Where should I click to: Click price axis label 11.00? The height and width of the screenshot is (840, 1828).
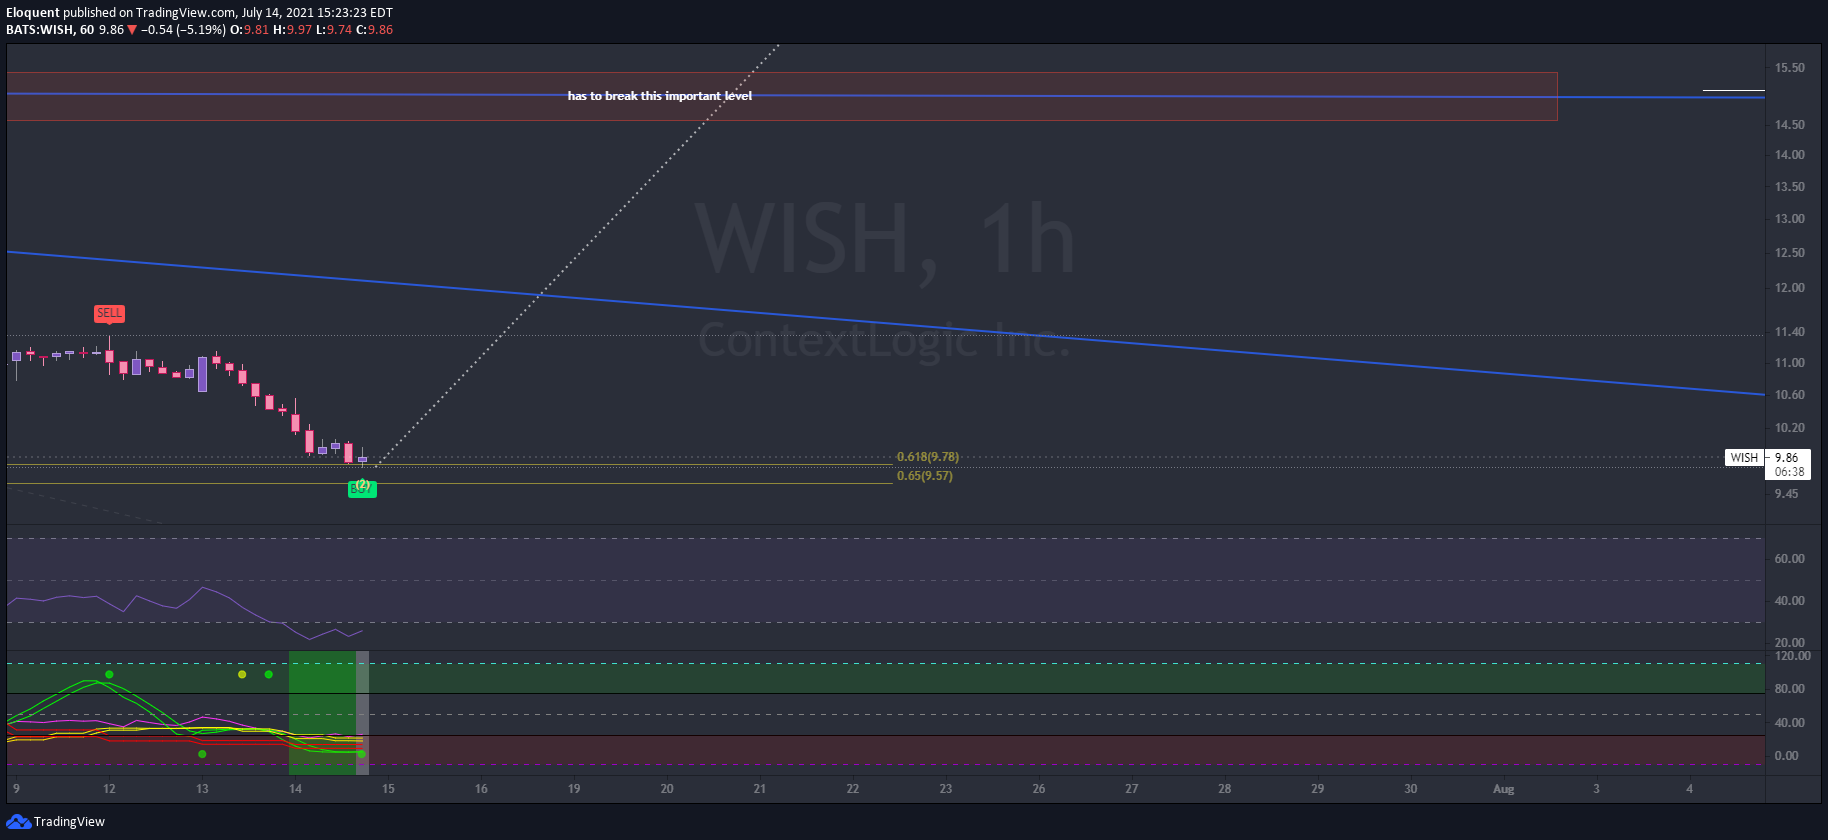(x=1790, y=363)
